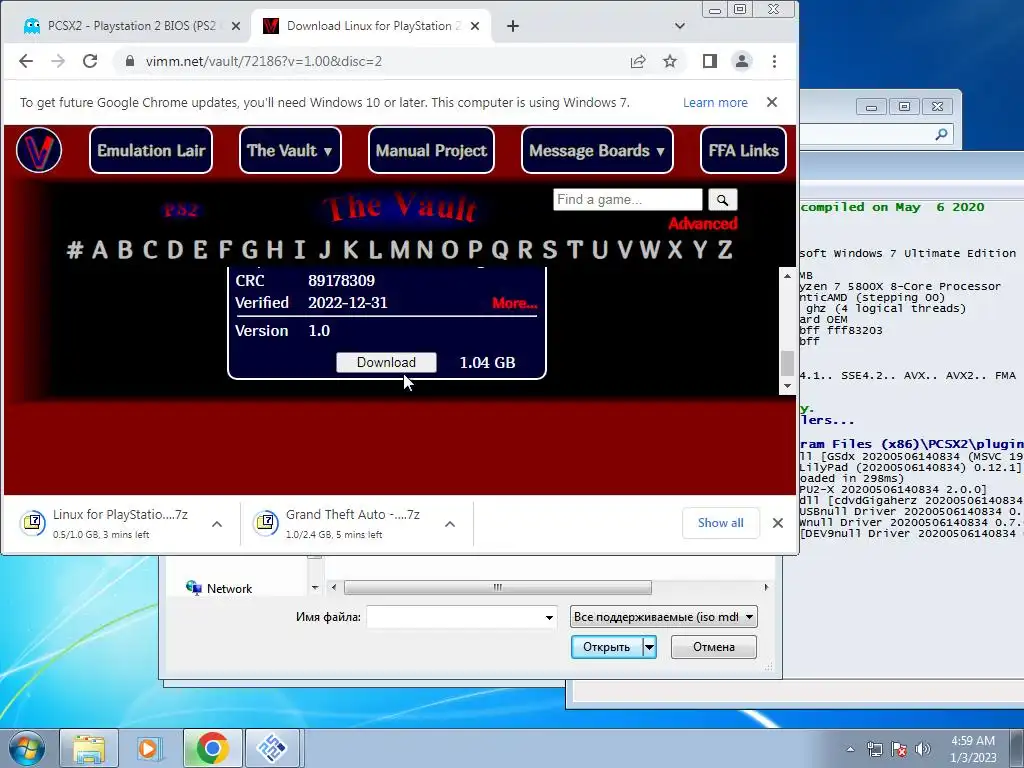The image size is (1024, 768).
Task: Browse games starting with #
Action: 75,249
